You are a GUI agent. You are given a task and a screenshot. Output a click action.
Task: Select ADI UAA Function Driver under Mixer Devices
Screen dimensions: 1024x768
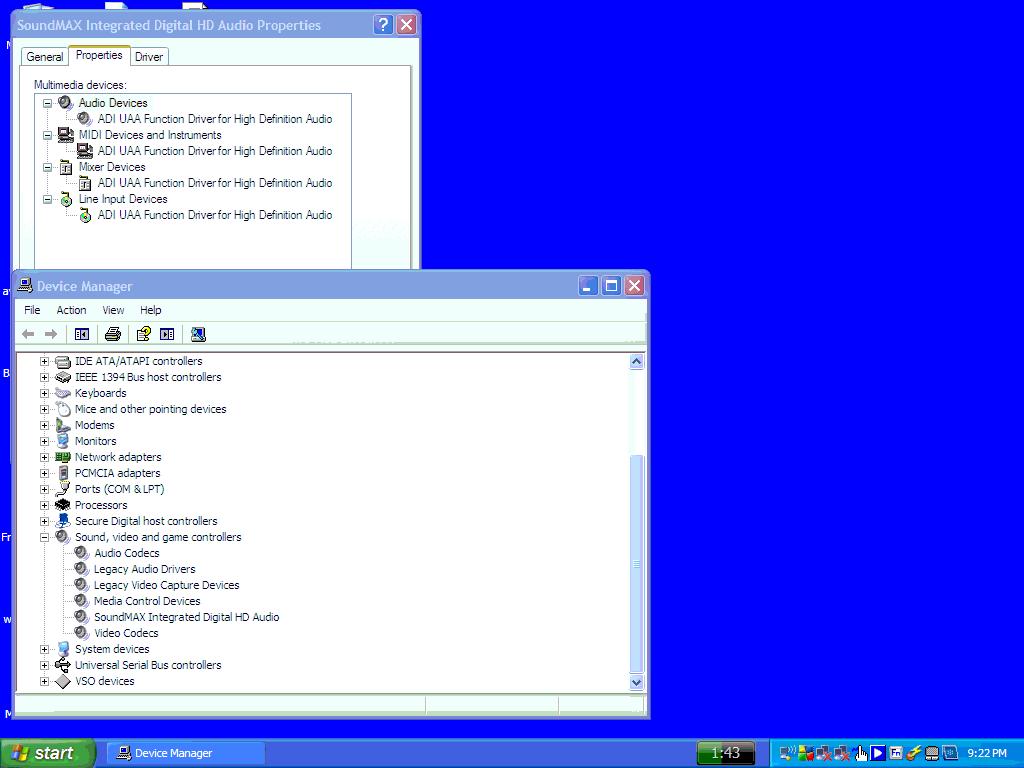tap(215, 183)
